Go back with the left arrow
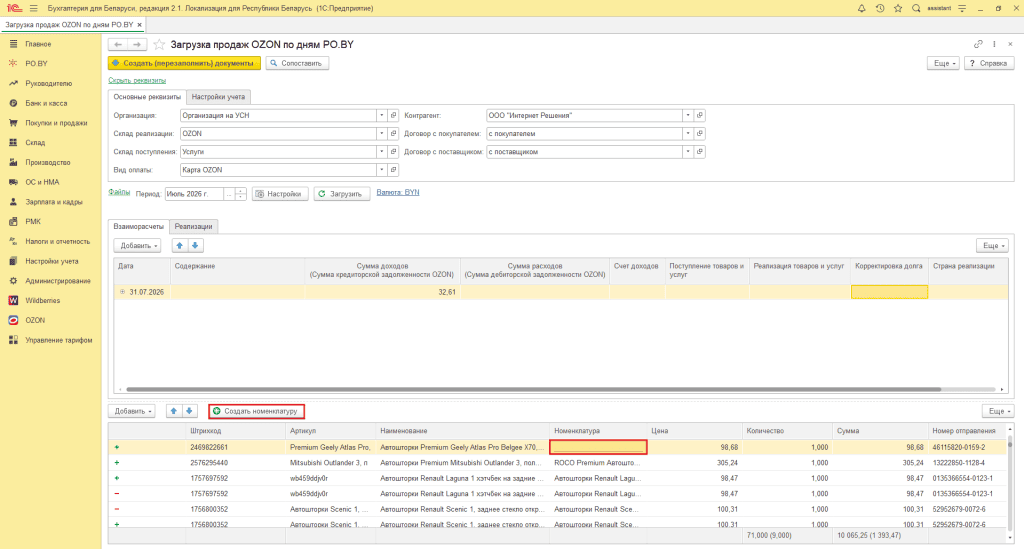 118,44
